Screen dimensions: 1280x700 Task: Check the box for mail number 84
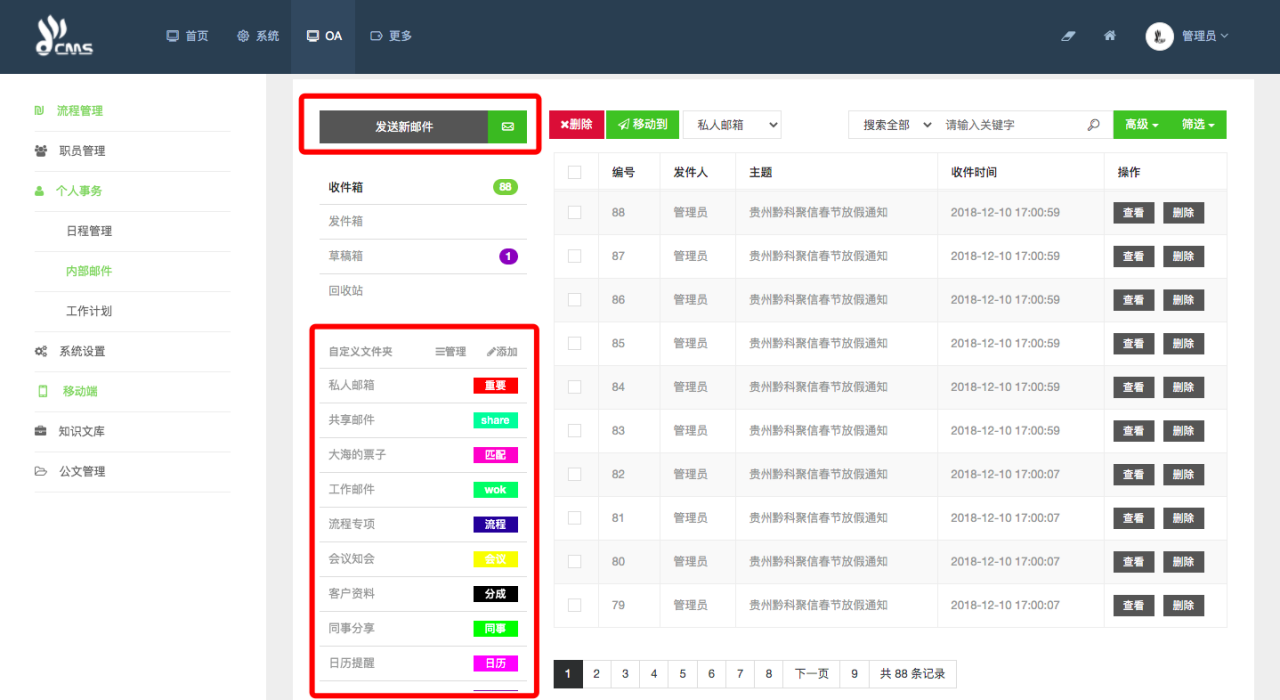(x=574, y=387)
